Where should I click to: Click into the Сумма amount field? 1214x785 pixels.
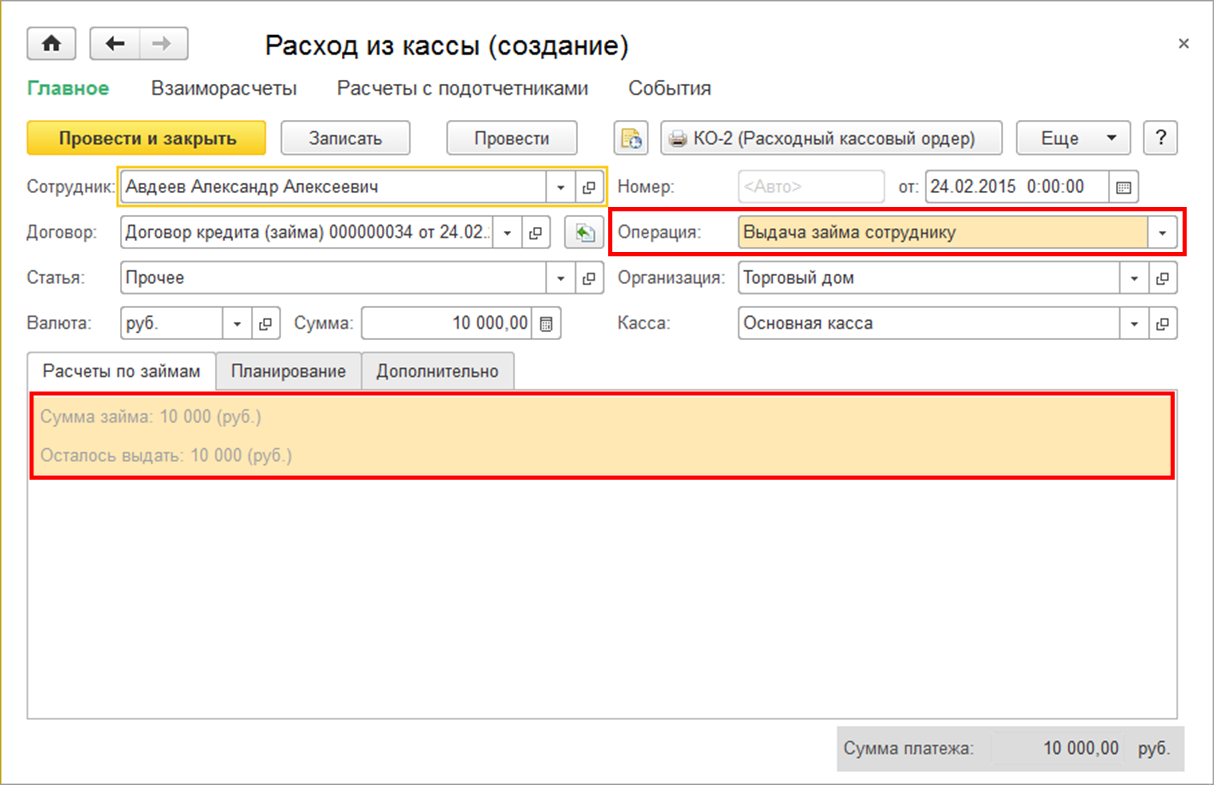448,324
